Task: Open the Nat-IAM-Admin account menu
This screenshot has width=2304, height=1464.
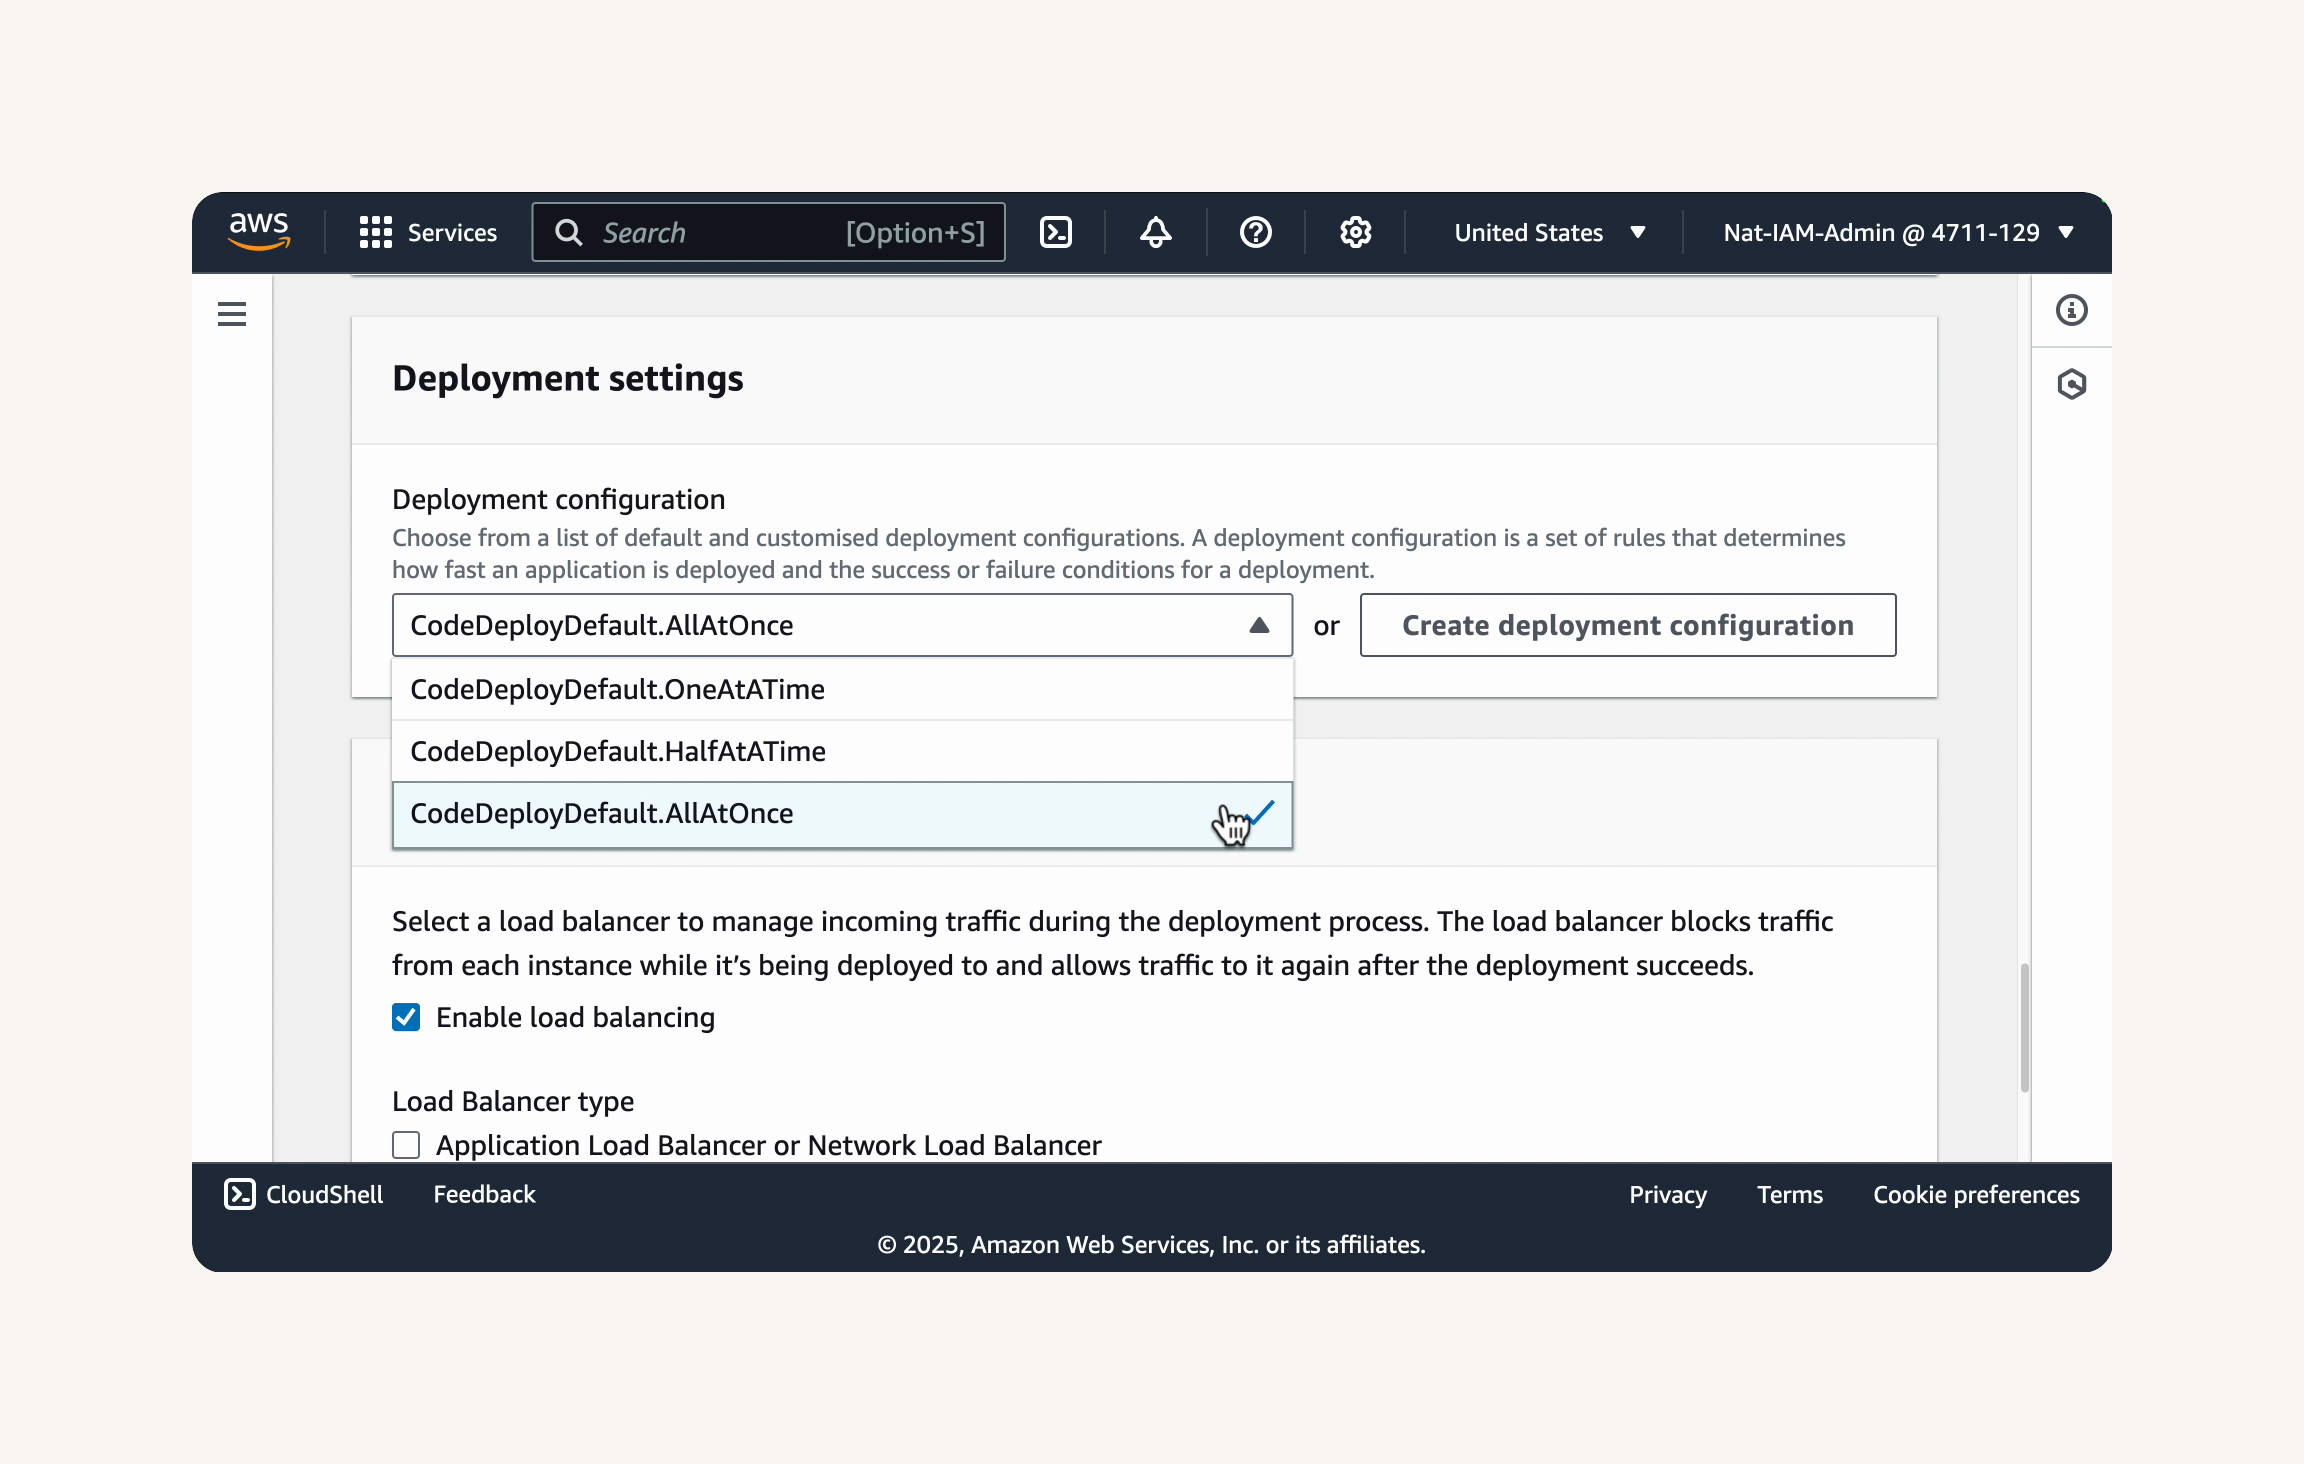Action: point(1898,232)
